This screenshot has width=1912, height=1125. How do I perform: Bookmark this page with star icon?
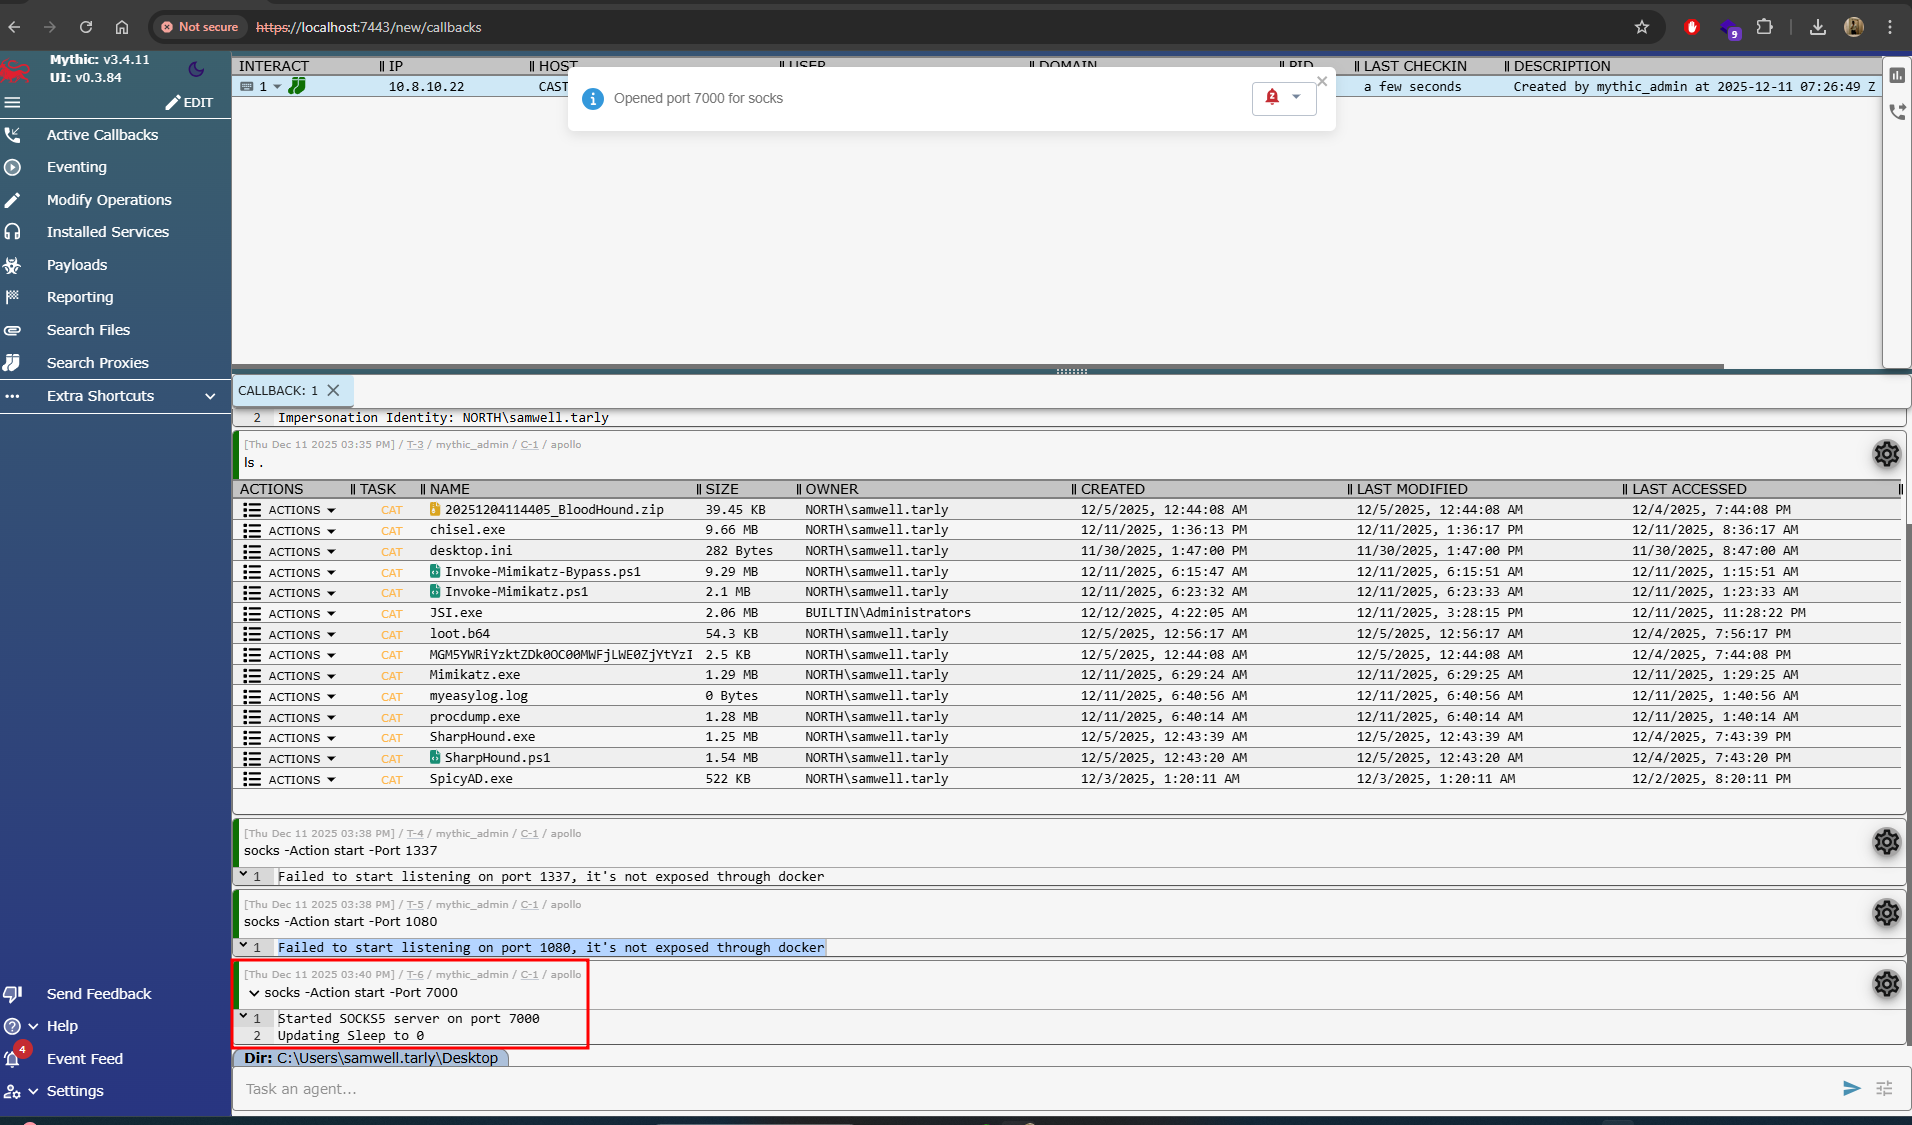(x=1642, y=27)
